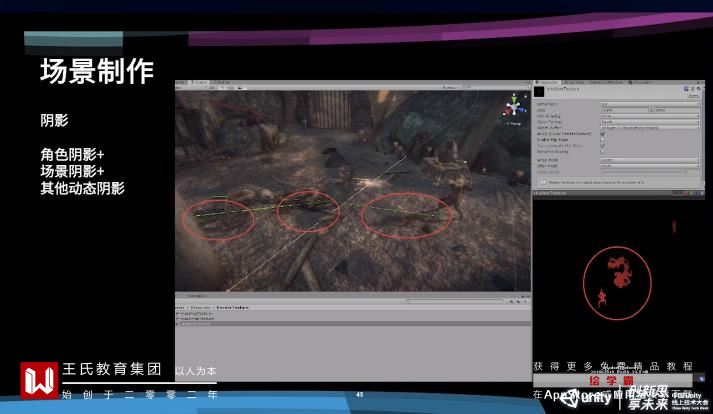The height and width of the screenshot is (414, 713).
Task: Open the Dimension dropdown in Inspector
Action: 650,104
